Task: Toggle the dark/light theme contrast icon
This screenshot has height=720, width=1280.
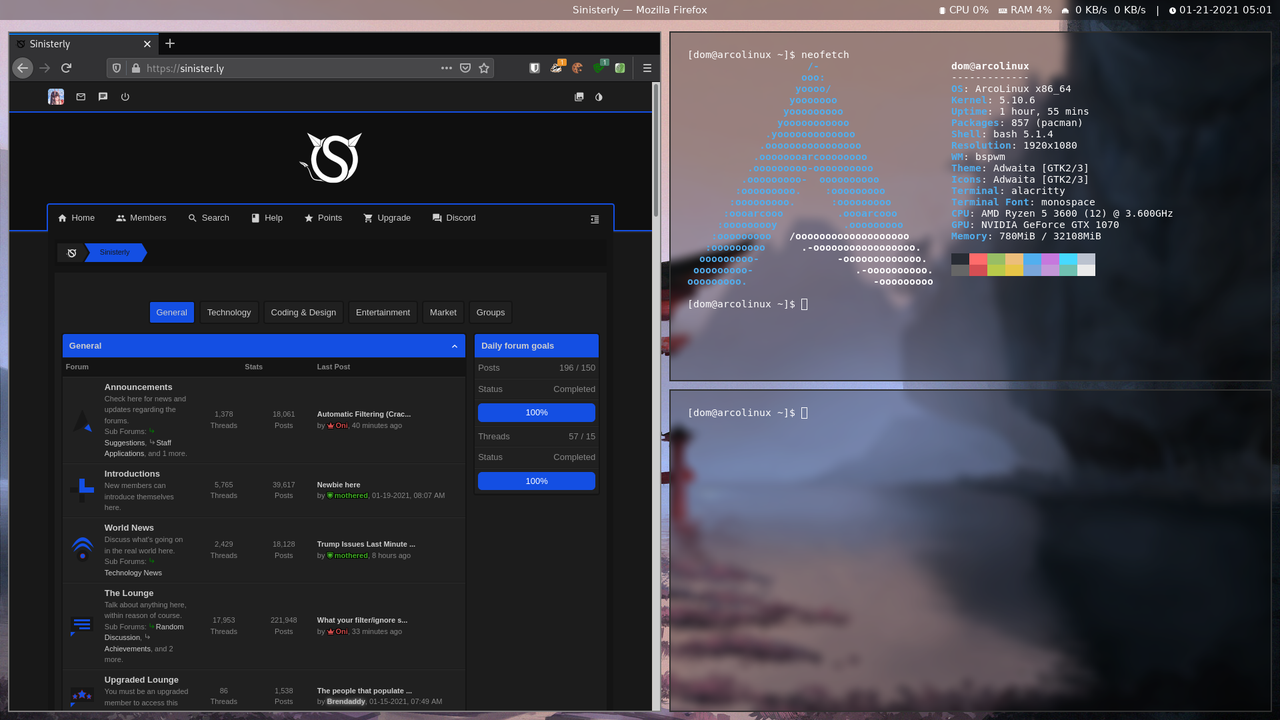Action: [599, 97]
